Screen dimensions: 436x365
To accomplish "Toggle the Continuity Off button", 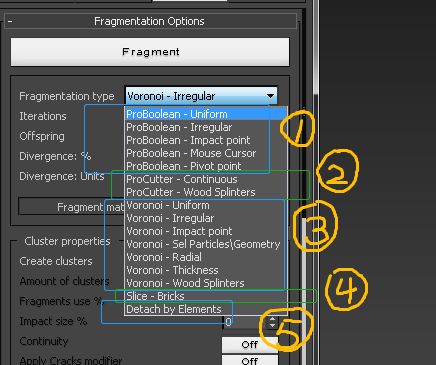I will tap(250, 344).
